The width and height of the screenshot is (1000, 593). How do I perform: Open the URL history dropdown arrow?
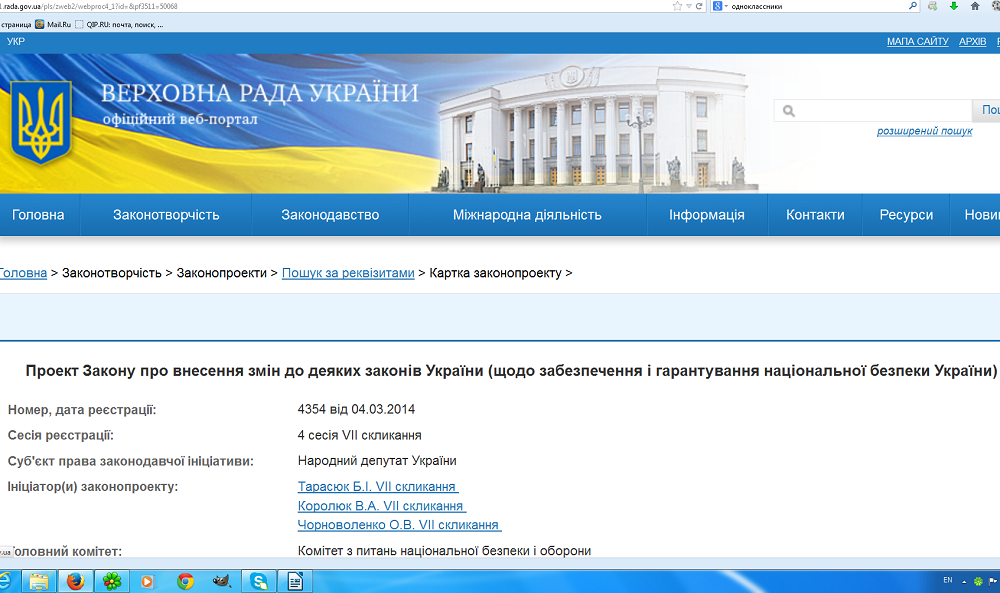pos(690,6)
